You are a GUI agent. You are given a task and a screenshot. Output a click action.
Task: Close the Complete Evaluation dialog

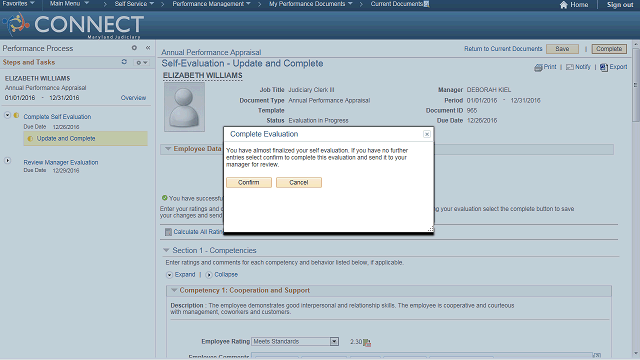[x=427, y=134]
